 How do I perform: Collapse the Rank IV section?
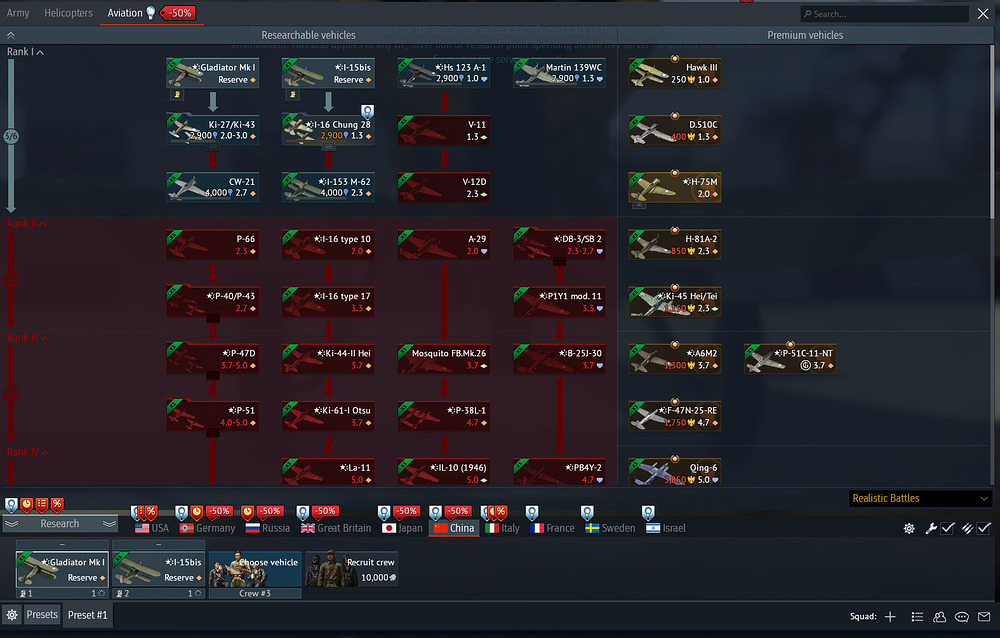click(x=28, y=452)
